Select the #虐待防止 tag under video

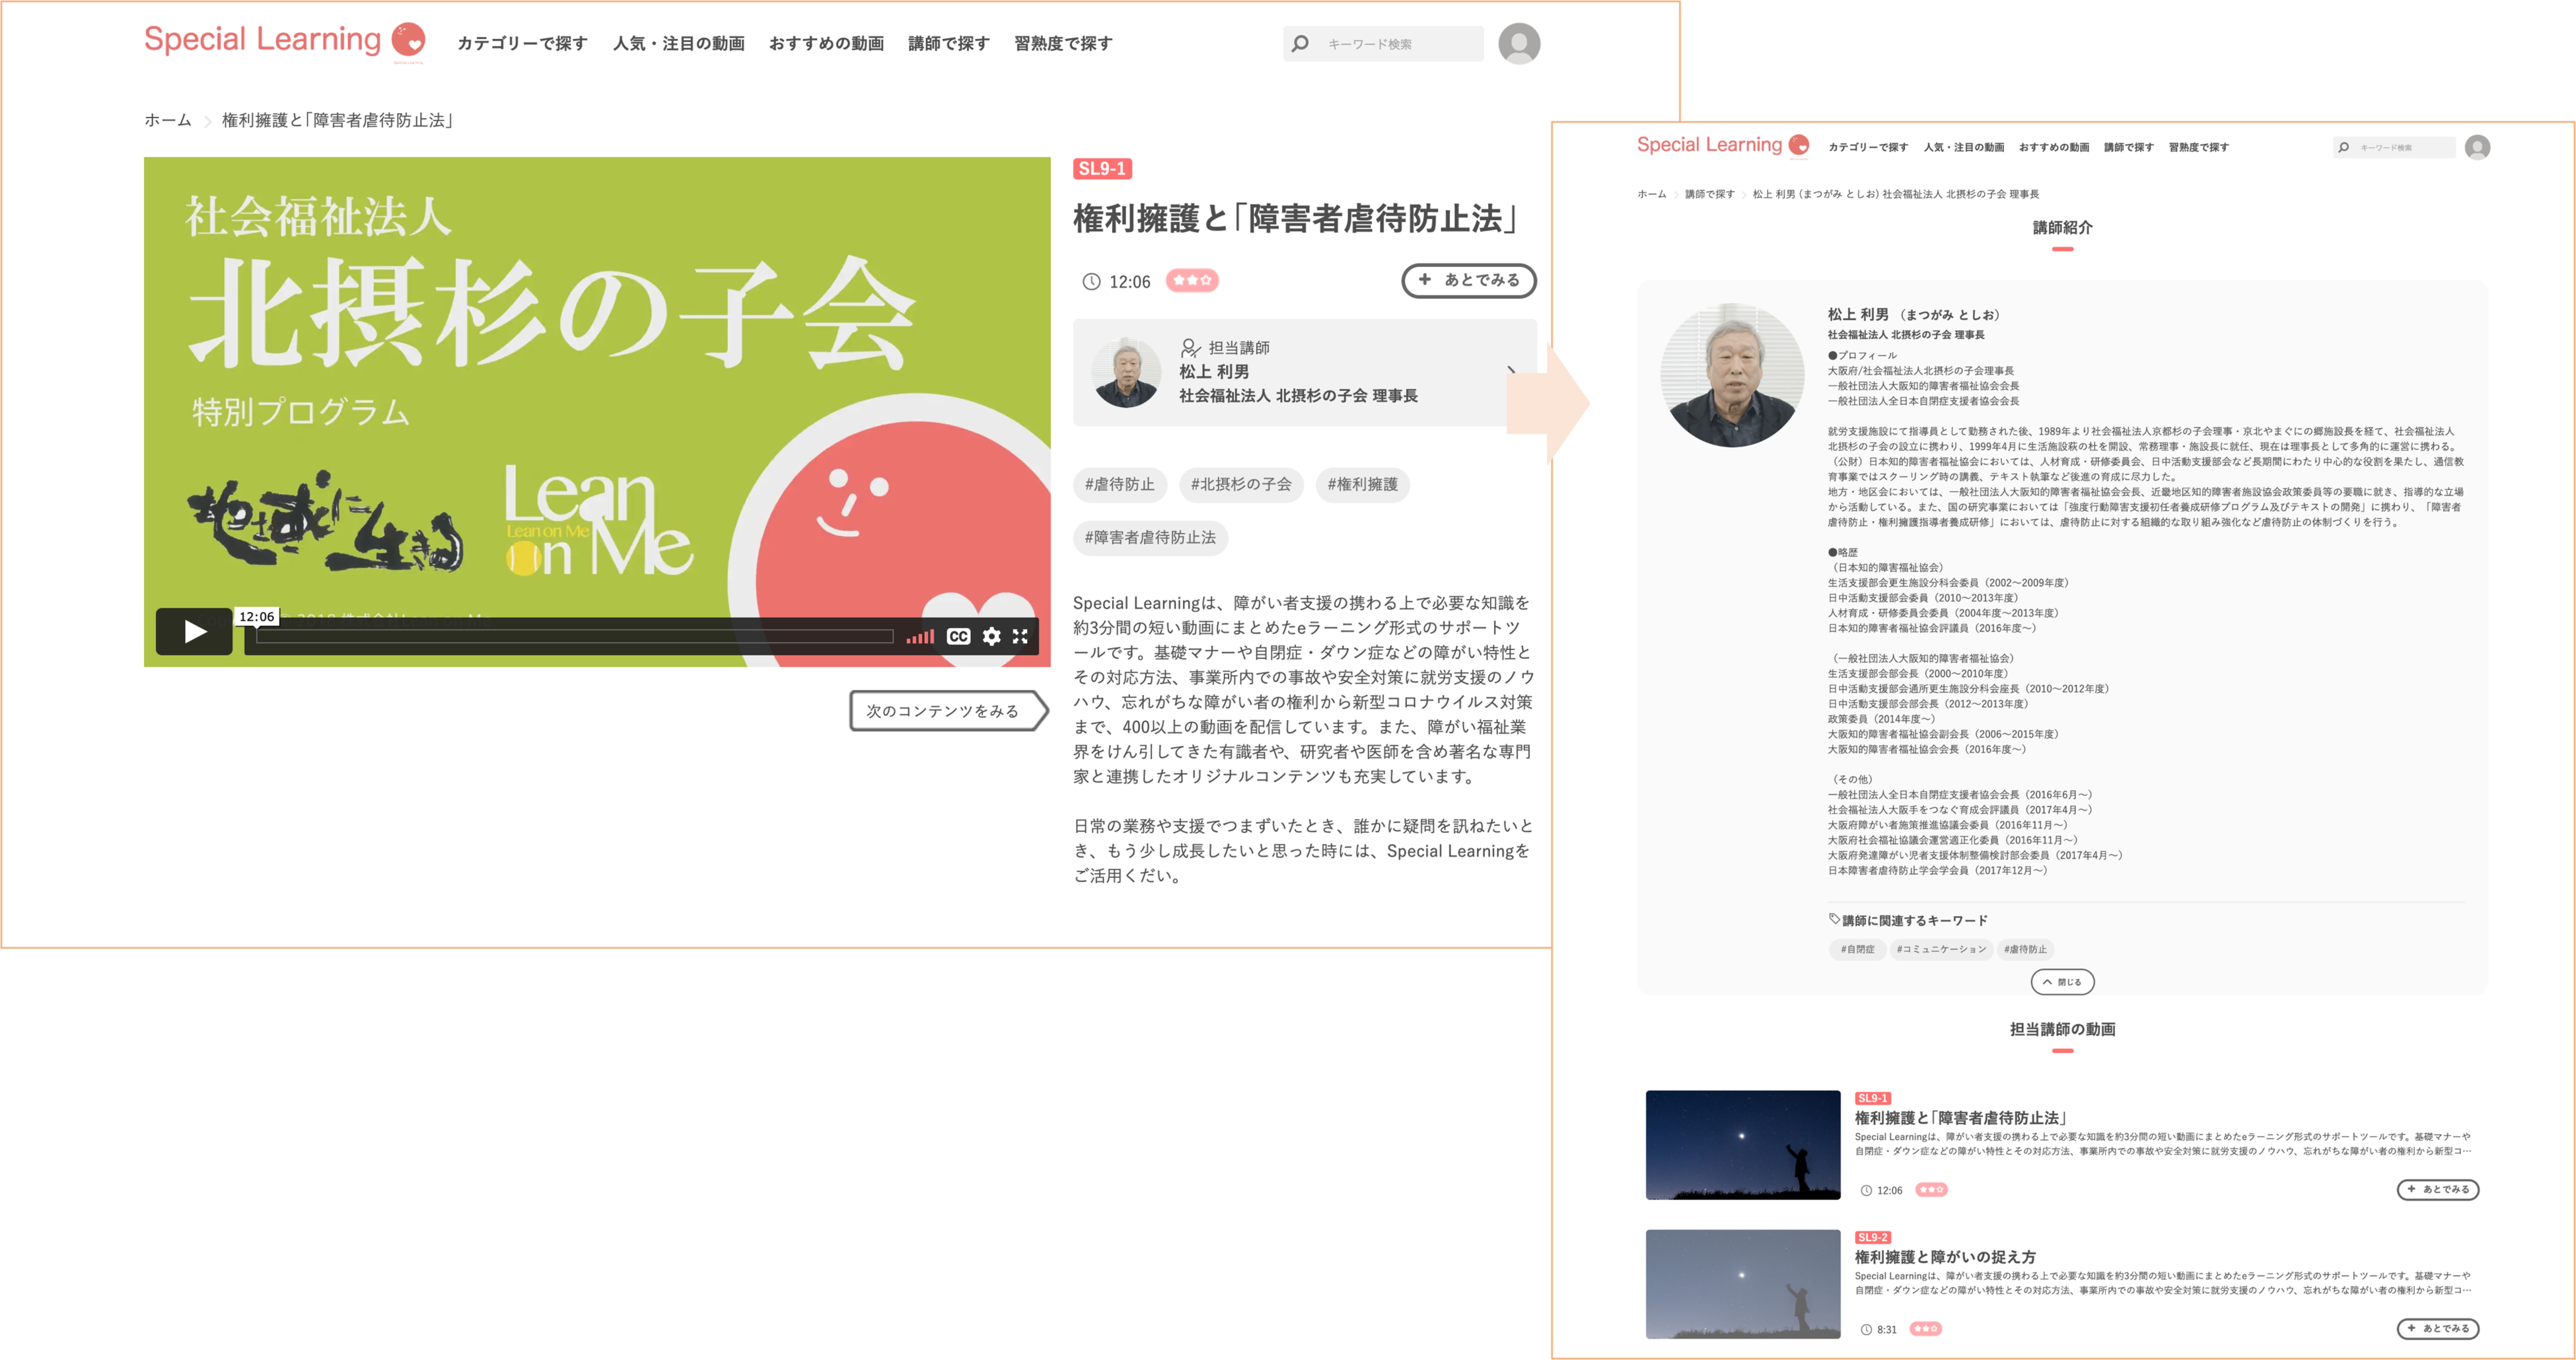(1119, 484)
